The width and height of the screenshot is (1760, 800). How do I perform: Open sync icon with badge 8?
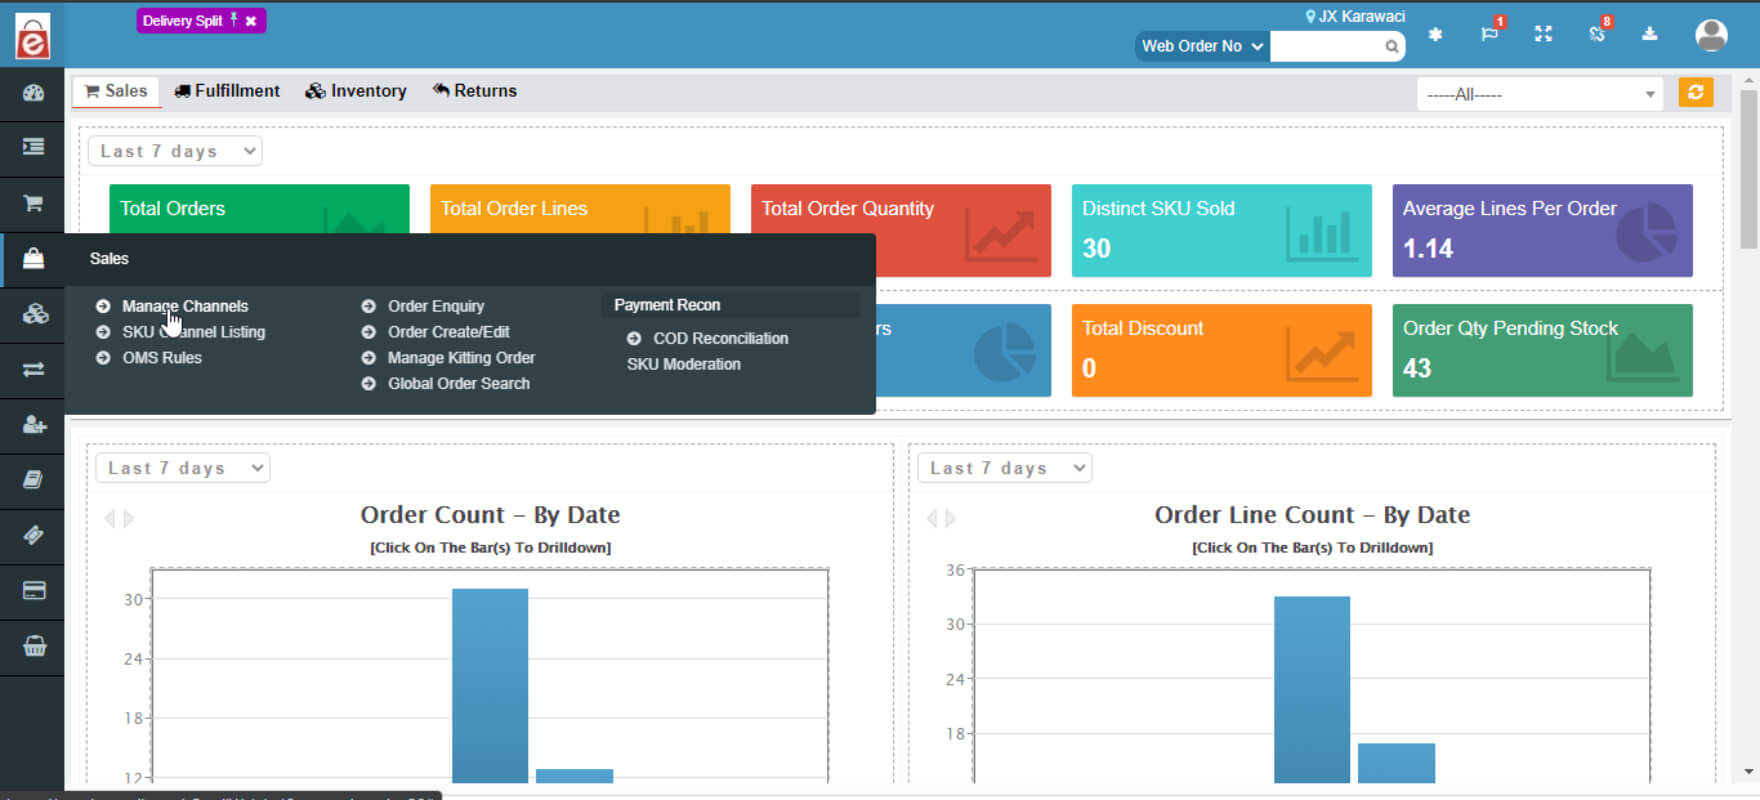1597,33
